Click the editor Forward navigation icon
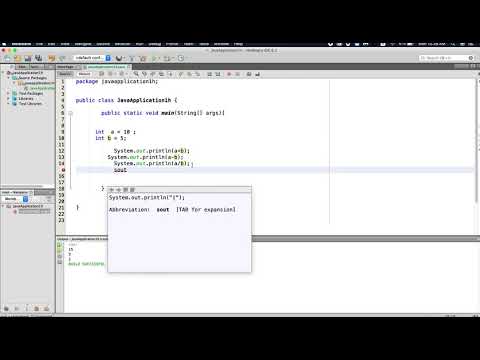Viewport: 480px width, 360px height. 121,74
